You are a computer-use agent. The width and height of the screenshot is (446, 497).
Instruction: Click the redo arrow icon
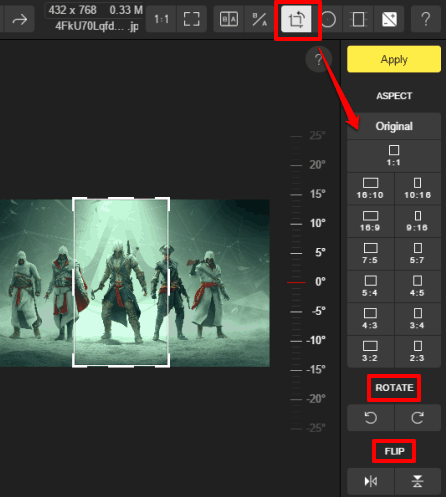20,20
